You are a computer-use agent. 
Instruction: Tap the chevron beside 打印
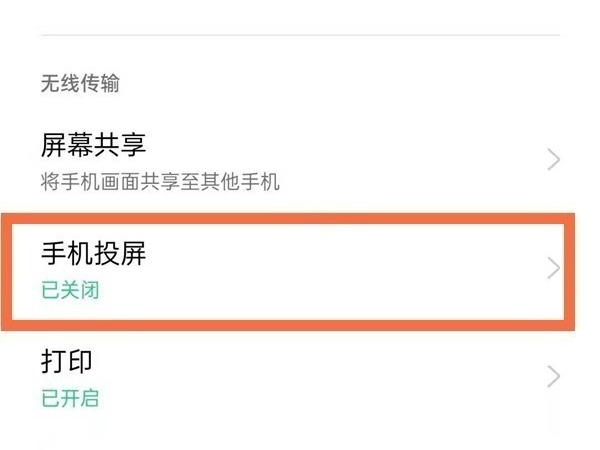pyautogui.click(x=555, y=376)
